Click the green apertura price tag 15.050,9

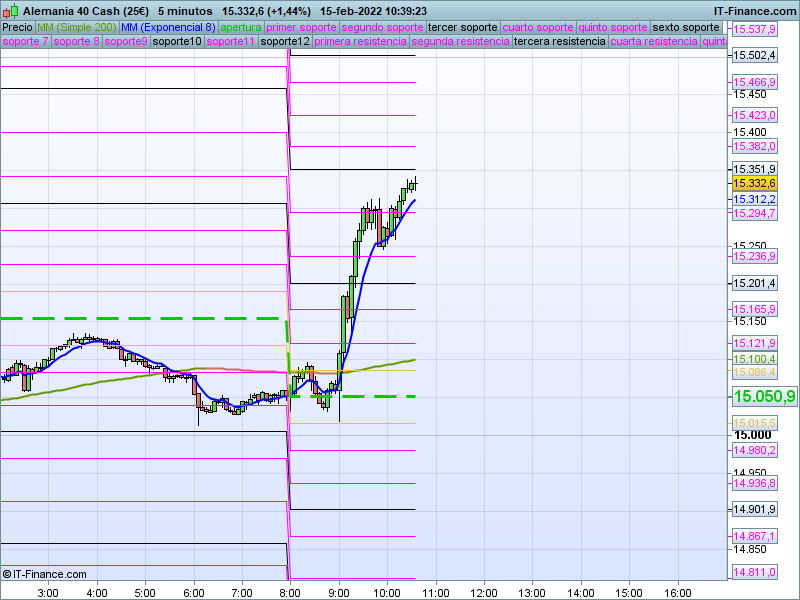(x=764, y=396)
